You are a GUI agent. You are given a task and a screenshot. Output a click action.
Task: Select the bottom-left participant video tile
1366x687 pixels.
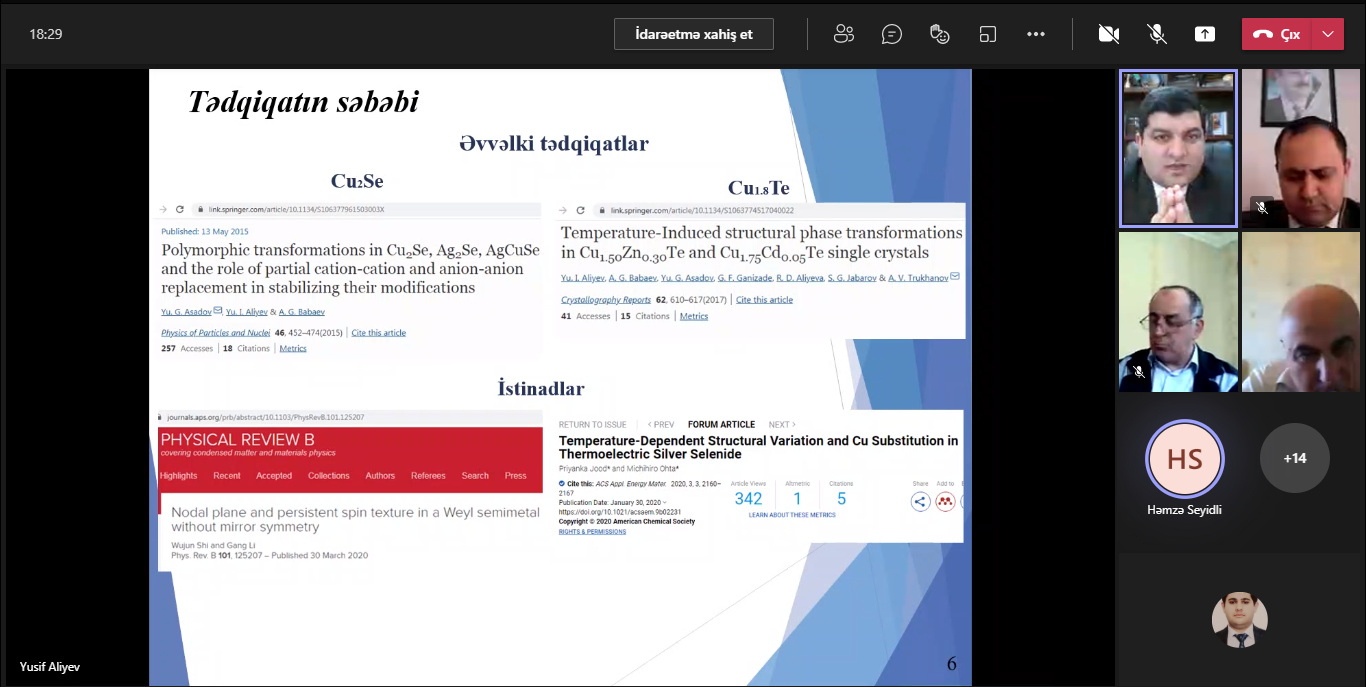[1178, 312]
